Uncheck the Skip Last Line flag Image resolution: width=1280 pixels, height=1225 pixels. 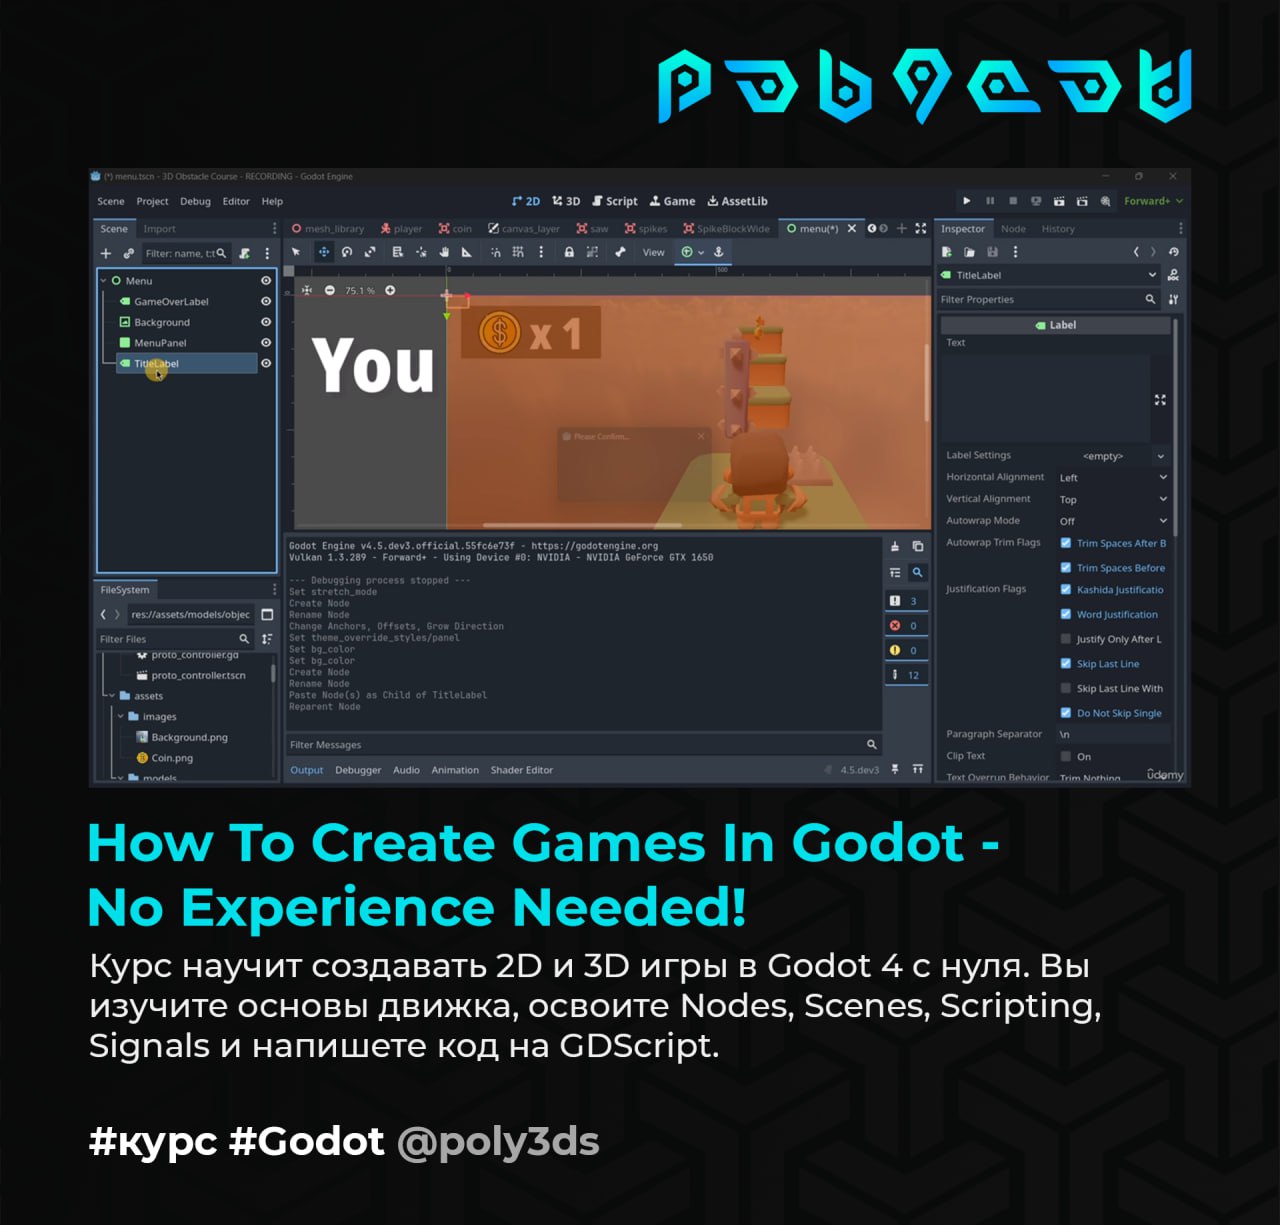(x=1066, y=663)
